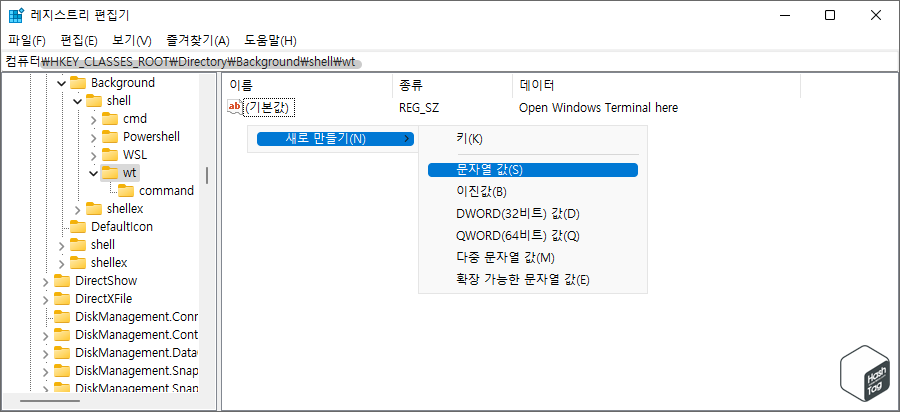
Task: Click the DiskManagement.Control folder icon
Action: [62, 335]
